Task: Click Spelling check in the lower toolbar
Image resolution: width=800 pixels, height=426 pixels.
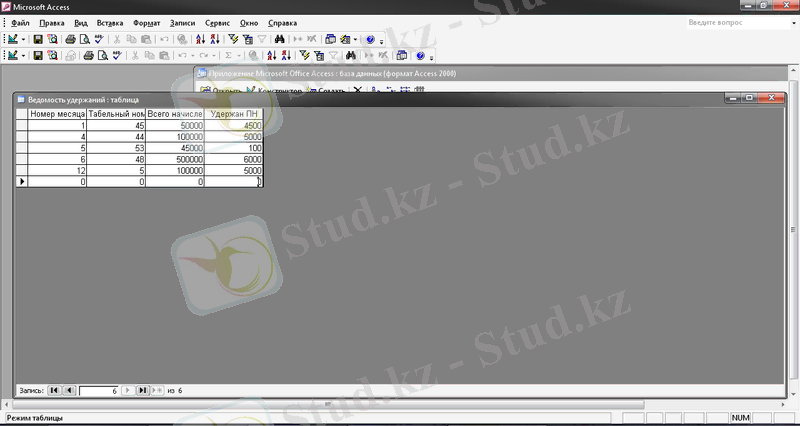Action: click(x=117, y=56)
